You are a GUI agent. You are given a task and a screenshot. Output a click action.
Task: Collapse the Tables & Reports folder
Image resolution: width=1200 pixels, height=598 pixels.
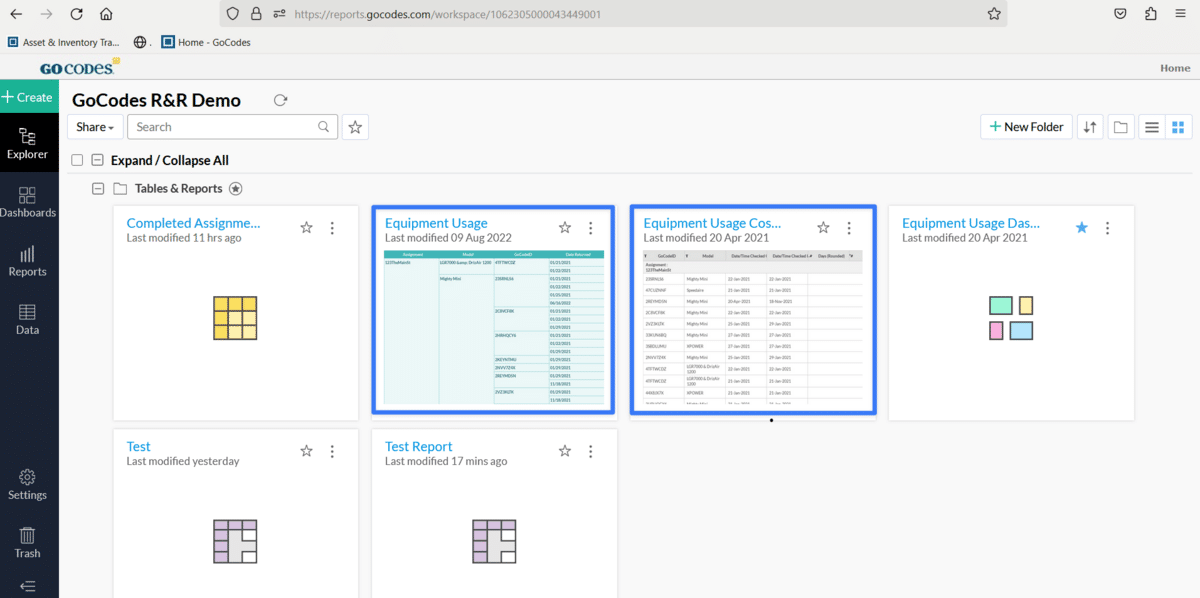pos(98,188)
